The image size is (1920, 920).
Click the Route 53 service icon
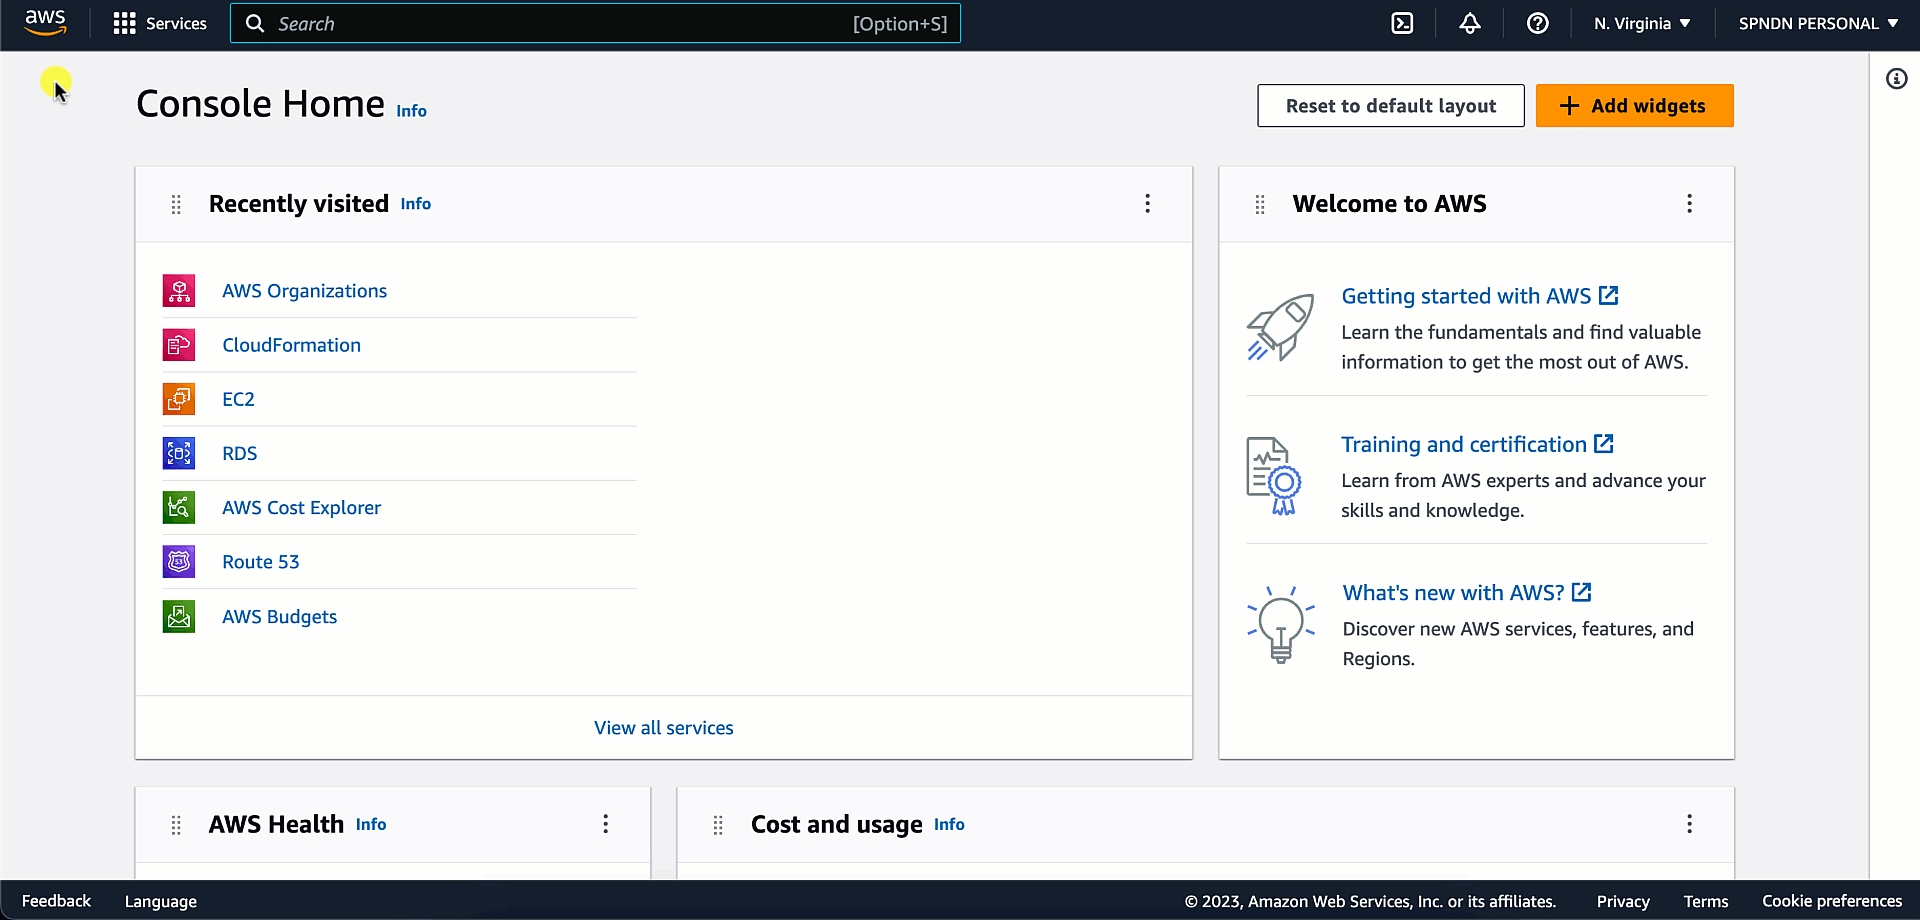(x=179, y=562)
